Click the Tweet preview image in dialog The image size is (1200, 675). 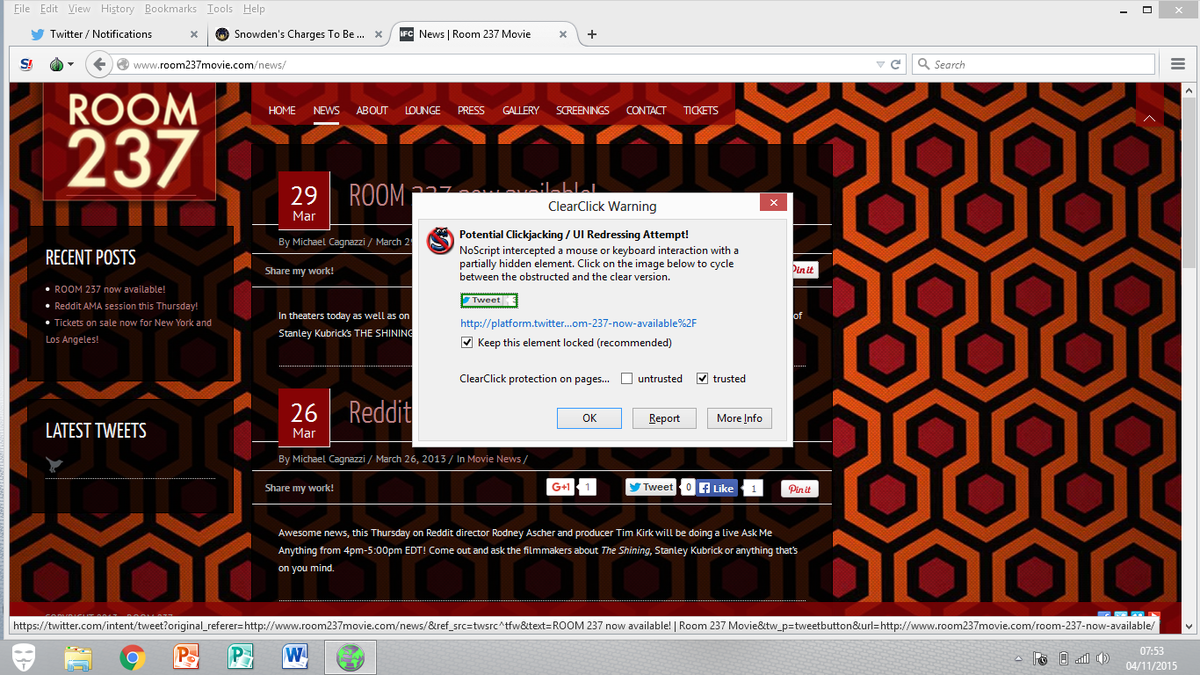point(489,300)
